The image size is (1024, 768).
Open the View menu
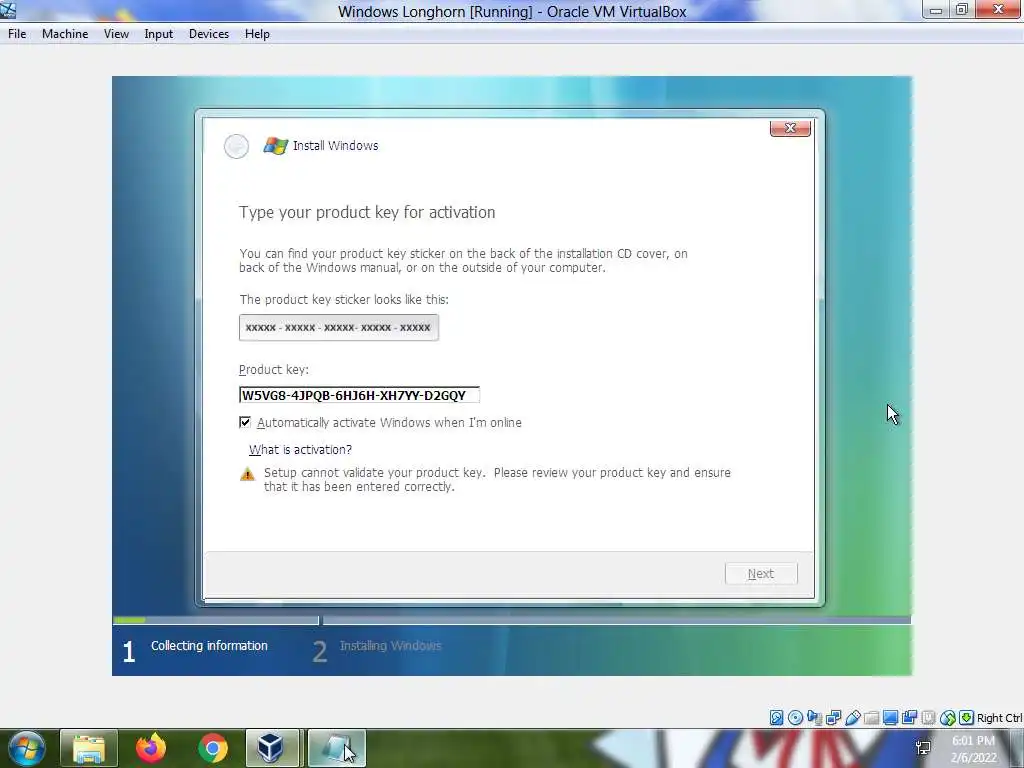pos(116,34)
